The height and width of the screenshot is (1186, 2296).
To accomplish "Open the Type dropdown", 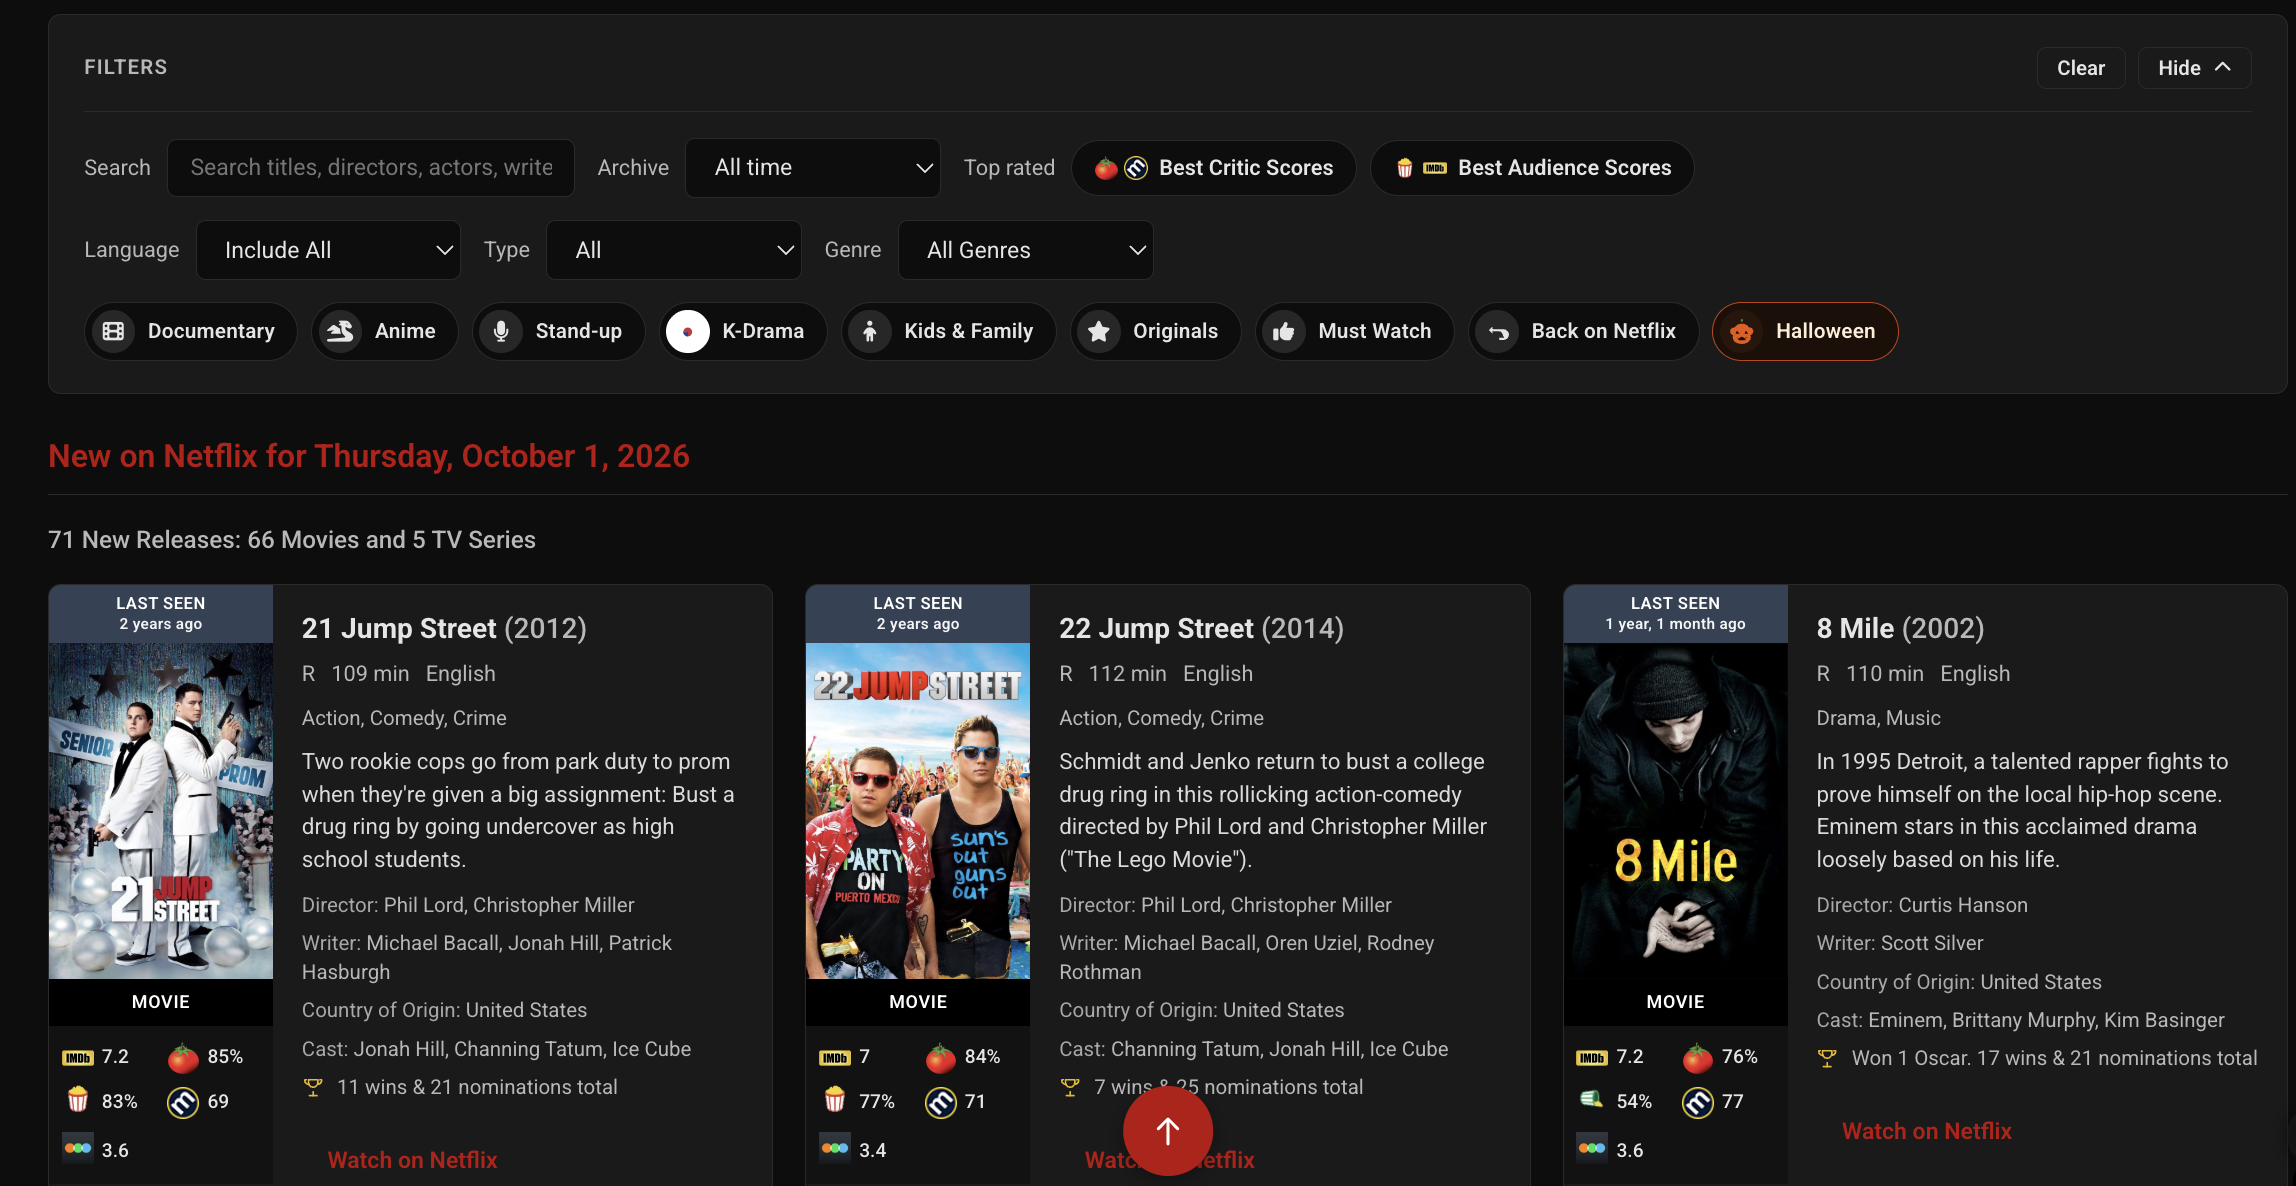I will pos(674,250).
